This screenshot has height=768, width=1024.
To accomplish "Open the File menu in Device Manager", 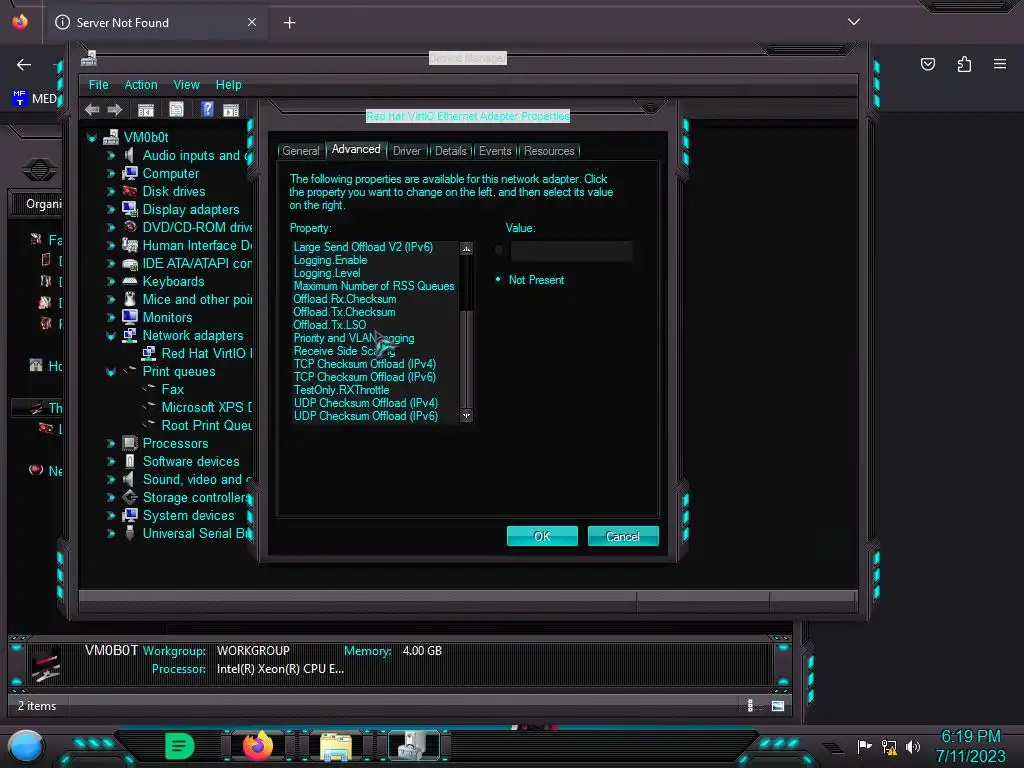I will coord(99,85).
